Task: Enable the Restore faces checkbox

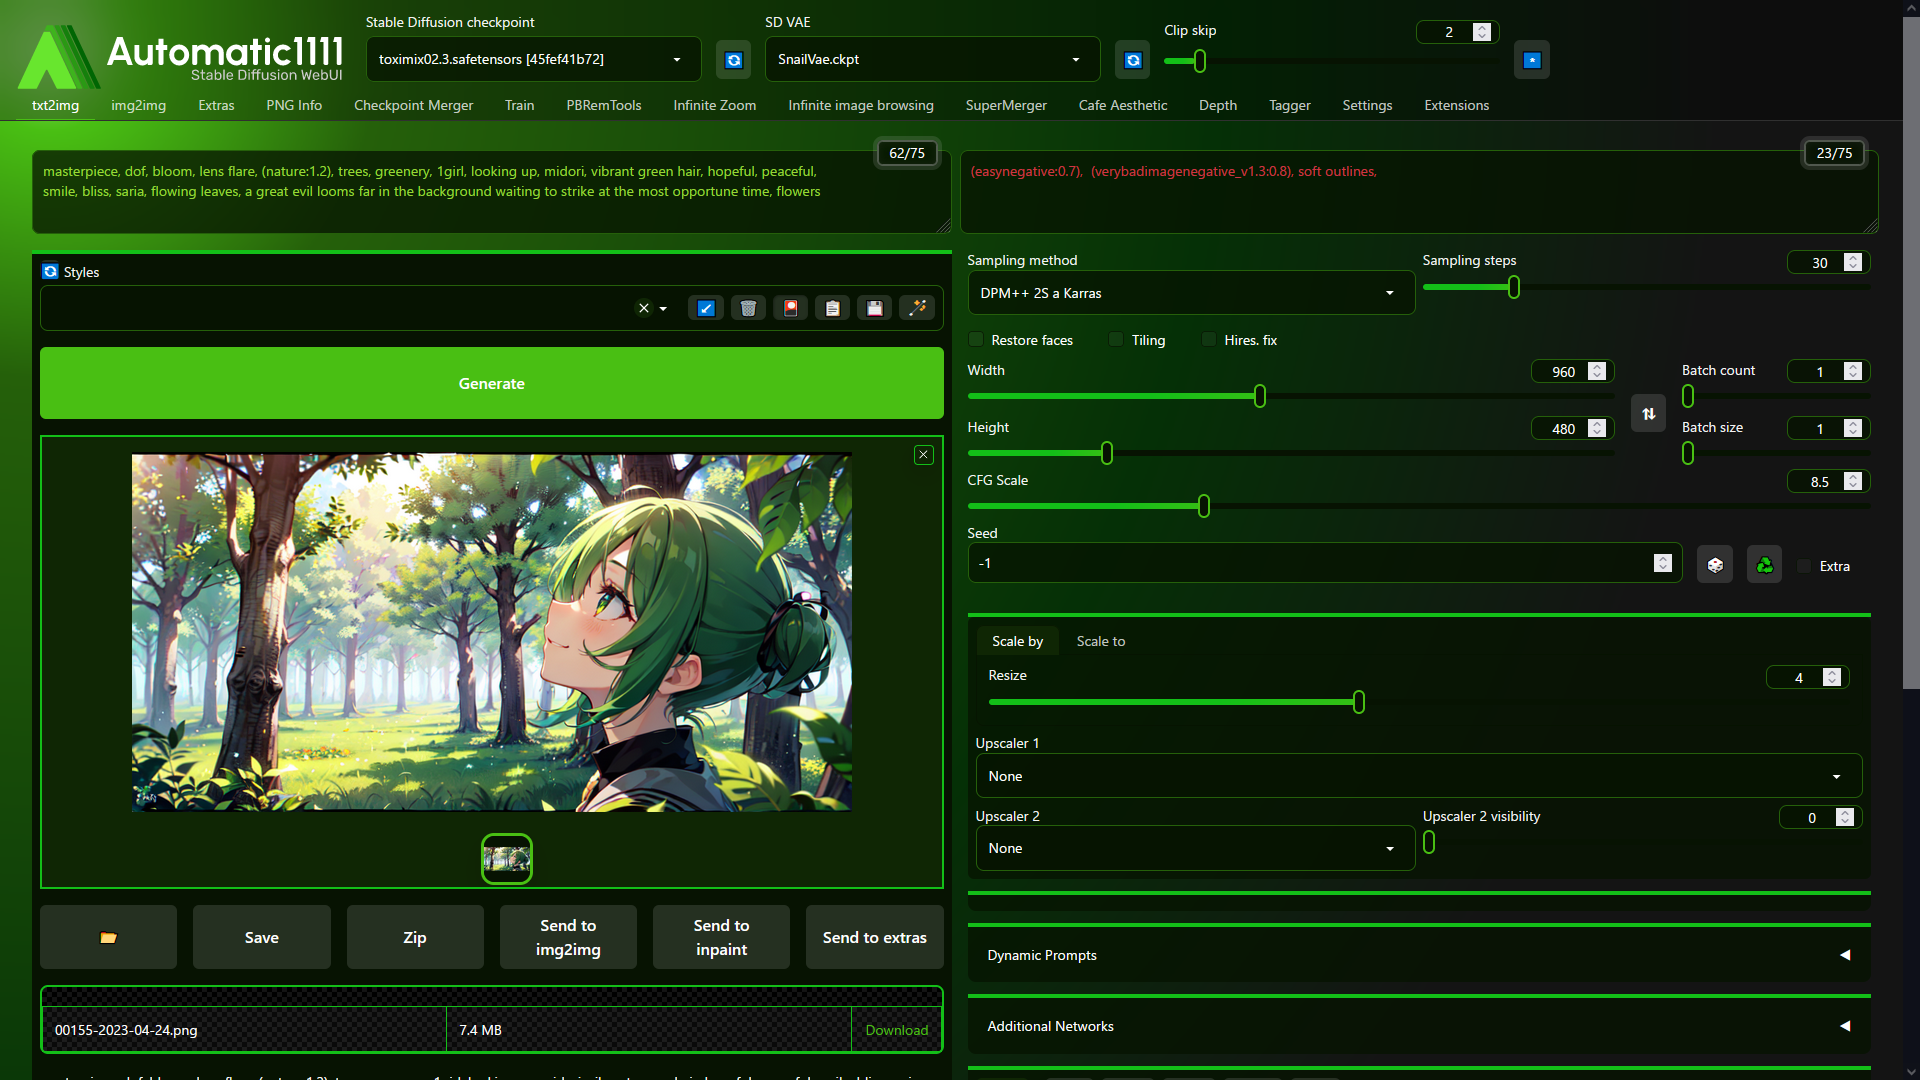Action: pyautogui.click(x=977, y=340)
